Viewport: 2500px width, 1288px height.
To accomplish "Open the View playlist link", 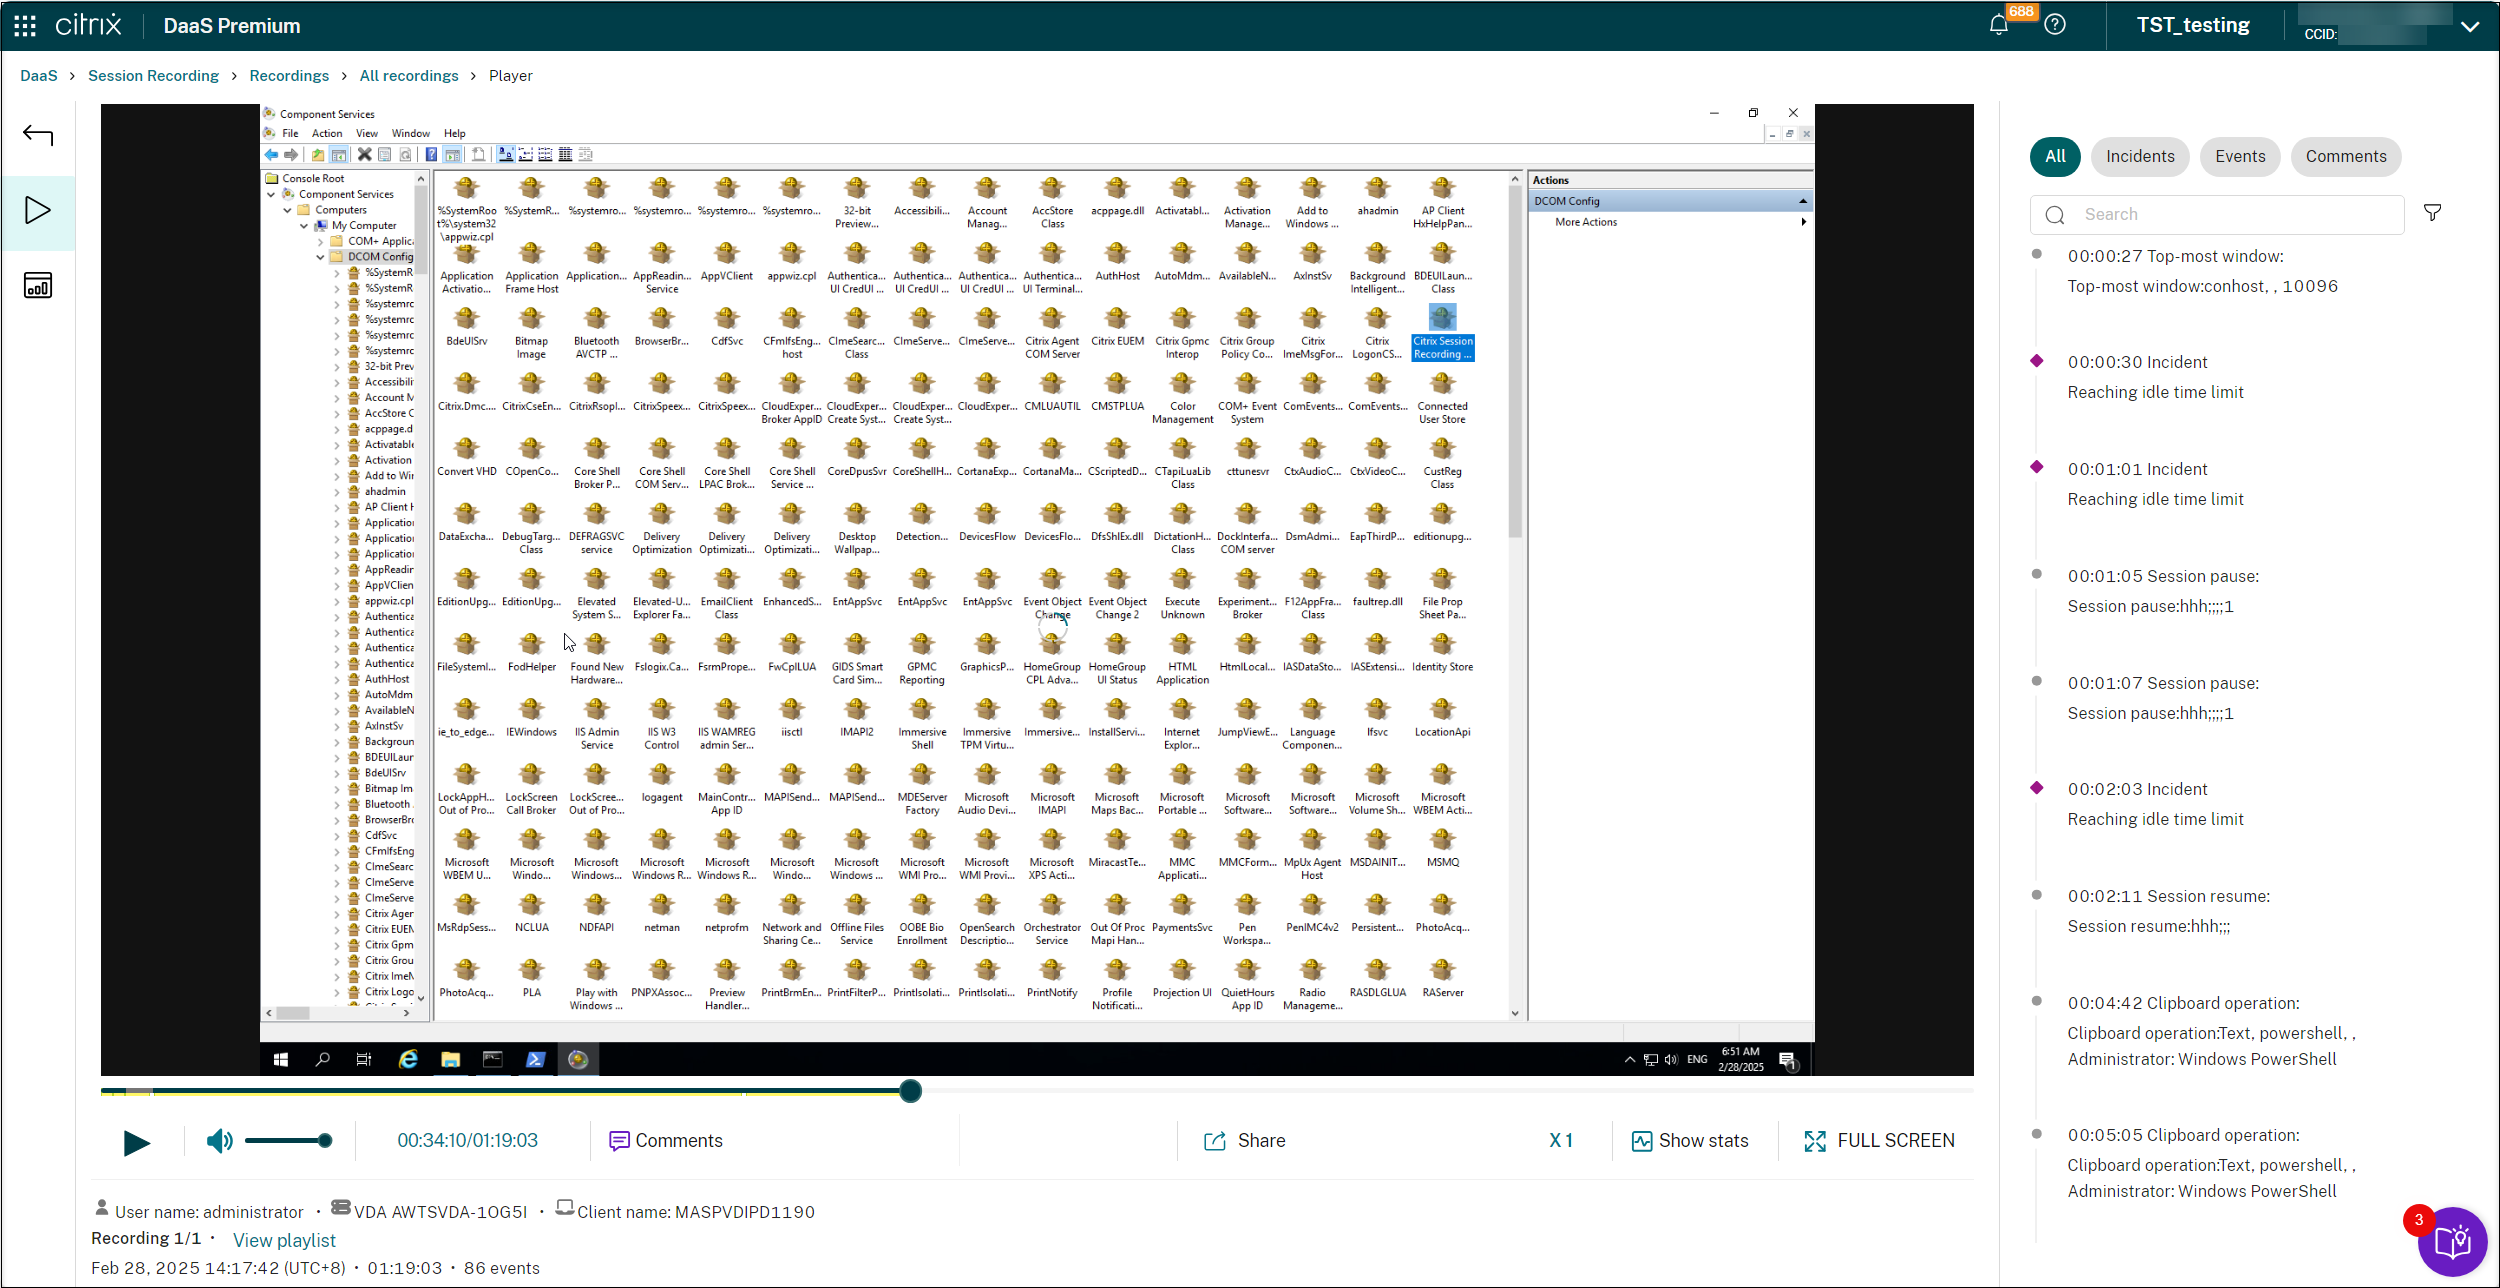I will pos(284,1240).
